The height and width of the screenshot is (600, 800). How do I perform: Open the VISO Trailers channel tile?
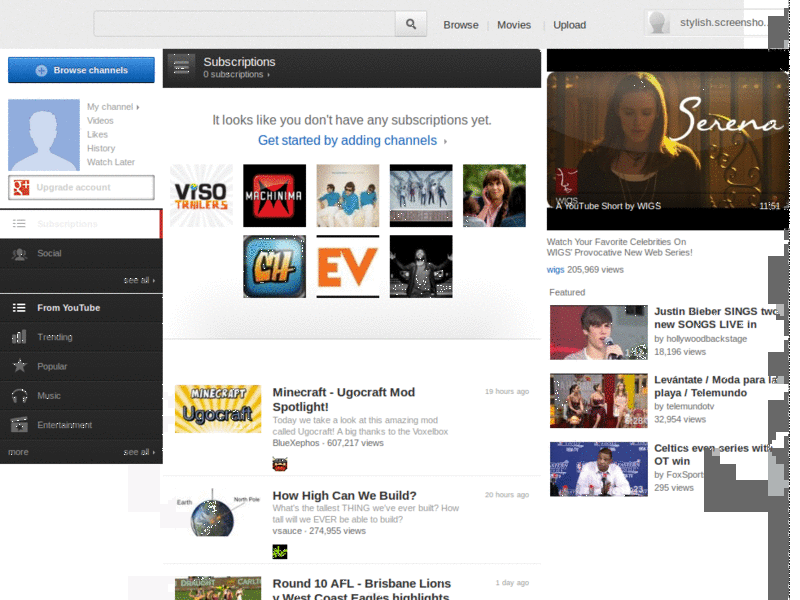coord(202,195)
